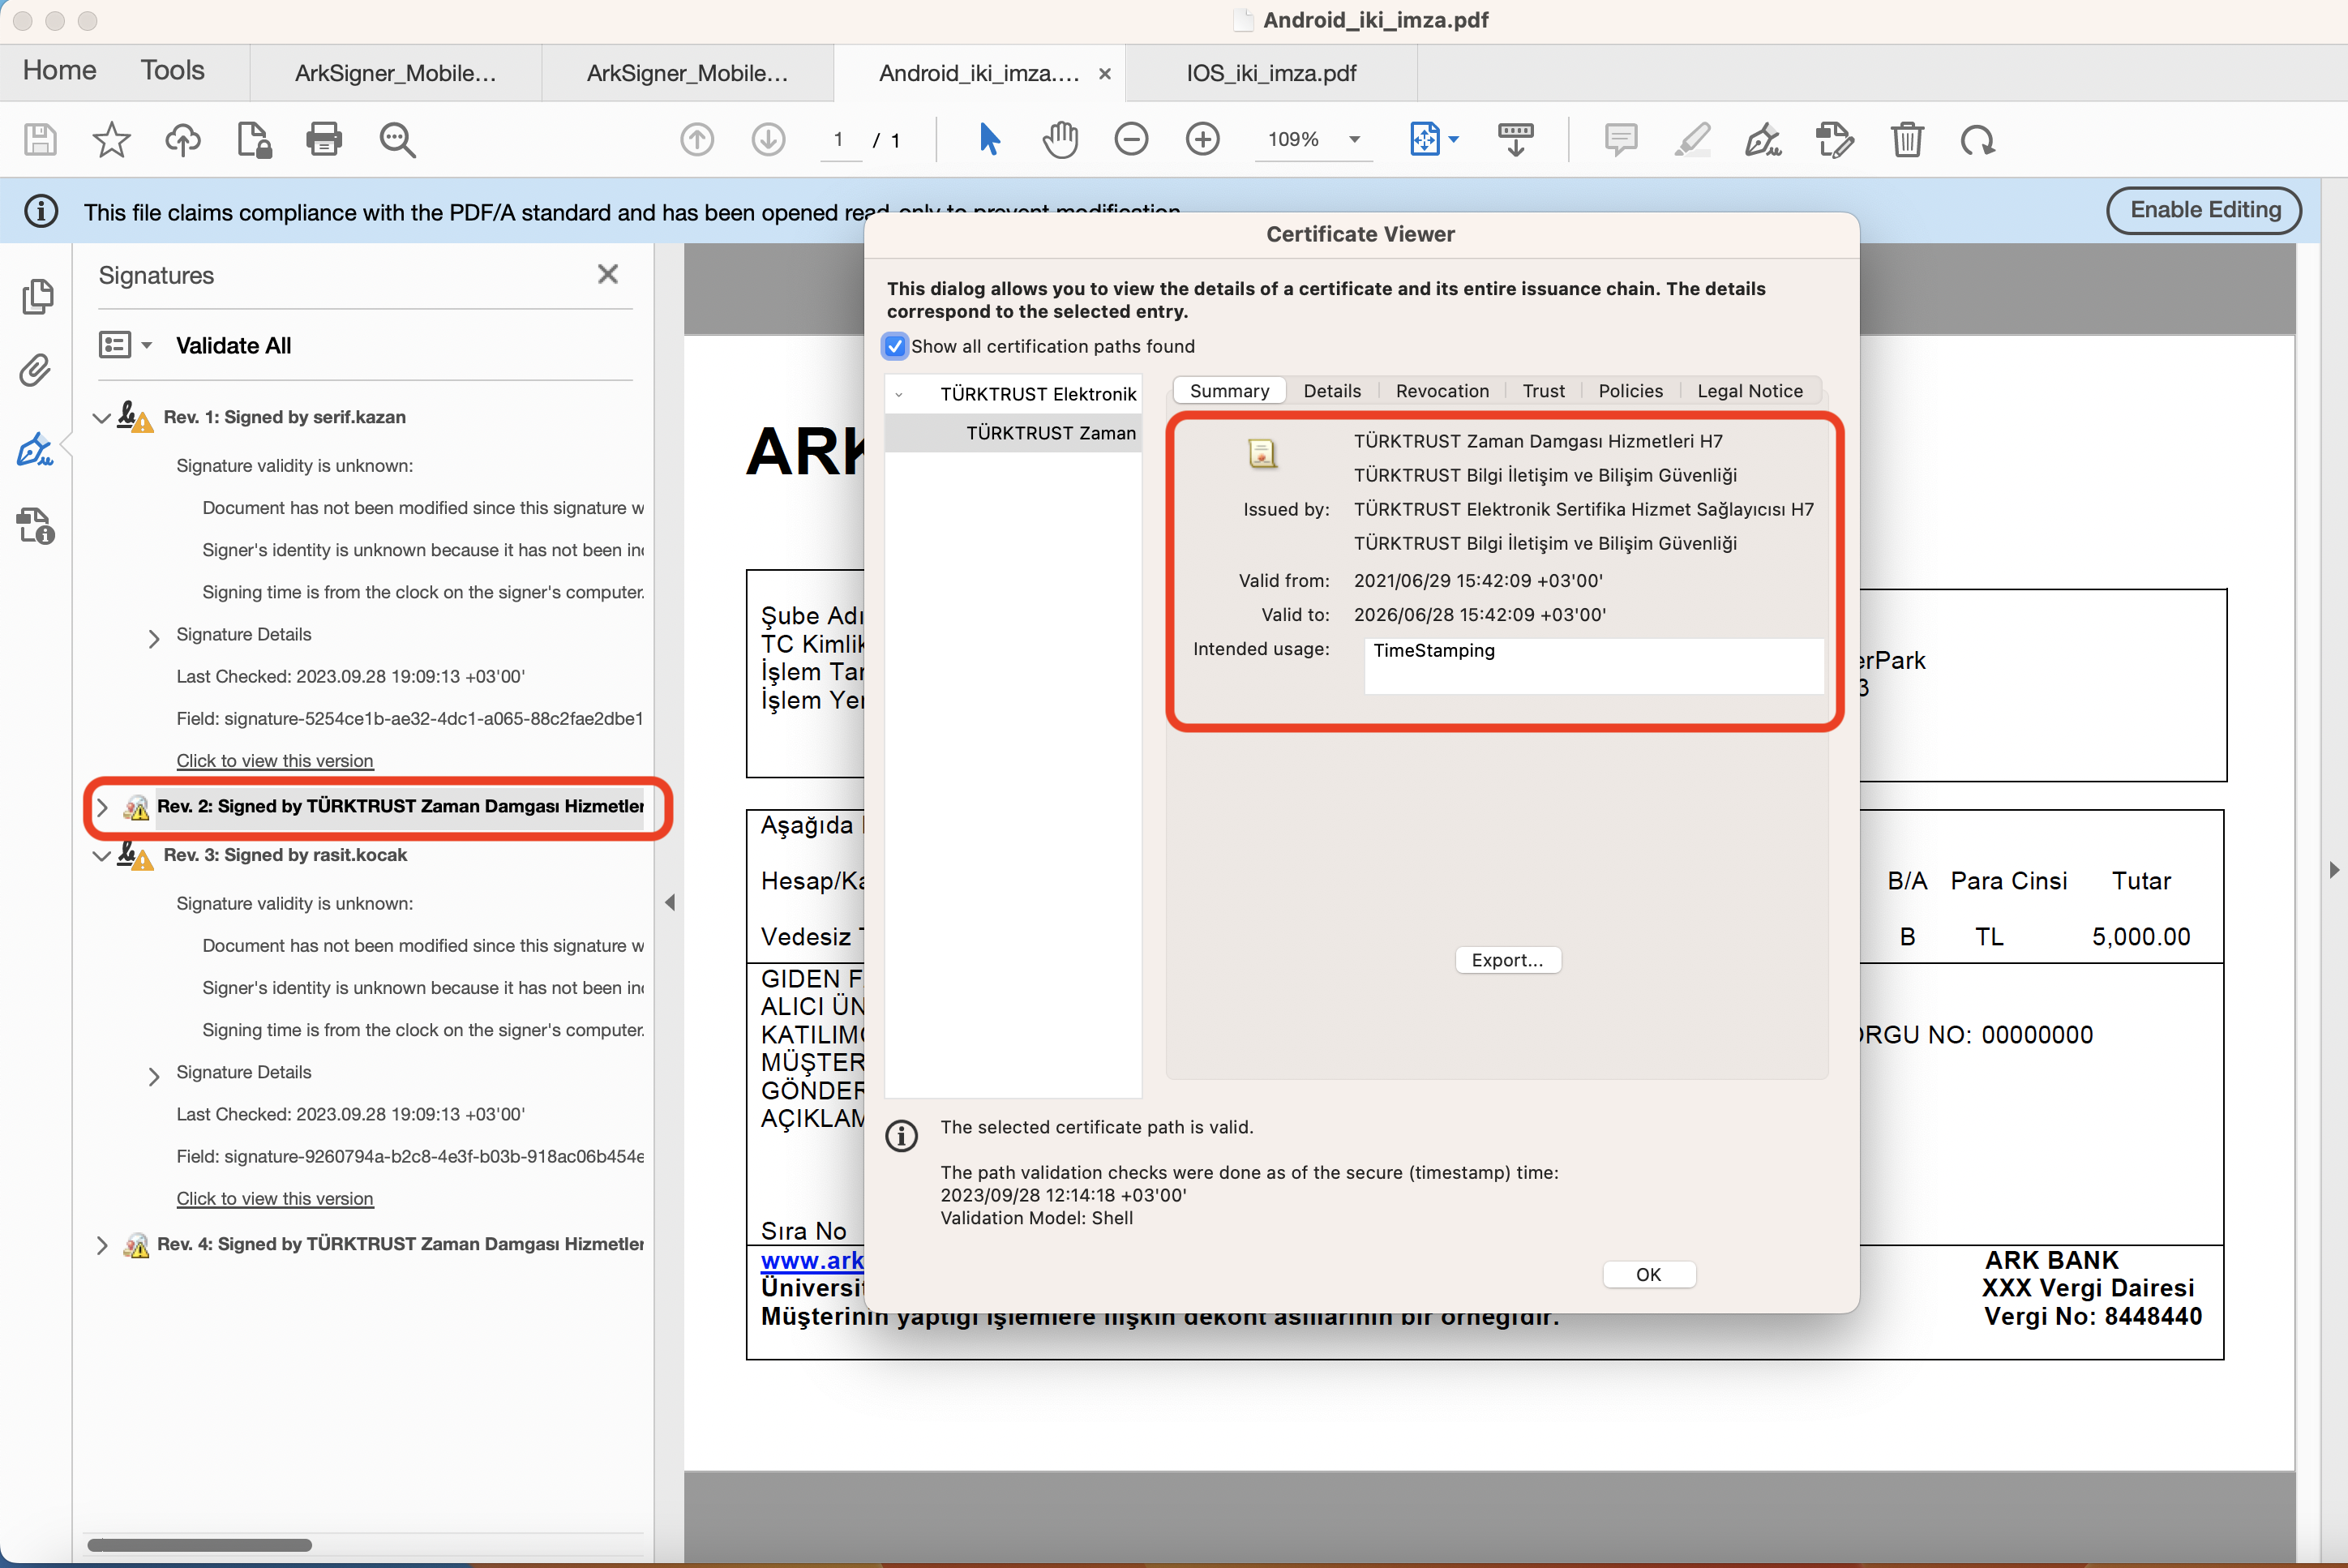
Task: Click the PDF/A info circle icon
Action: 41,212
